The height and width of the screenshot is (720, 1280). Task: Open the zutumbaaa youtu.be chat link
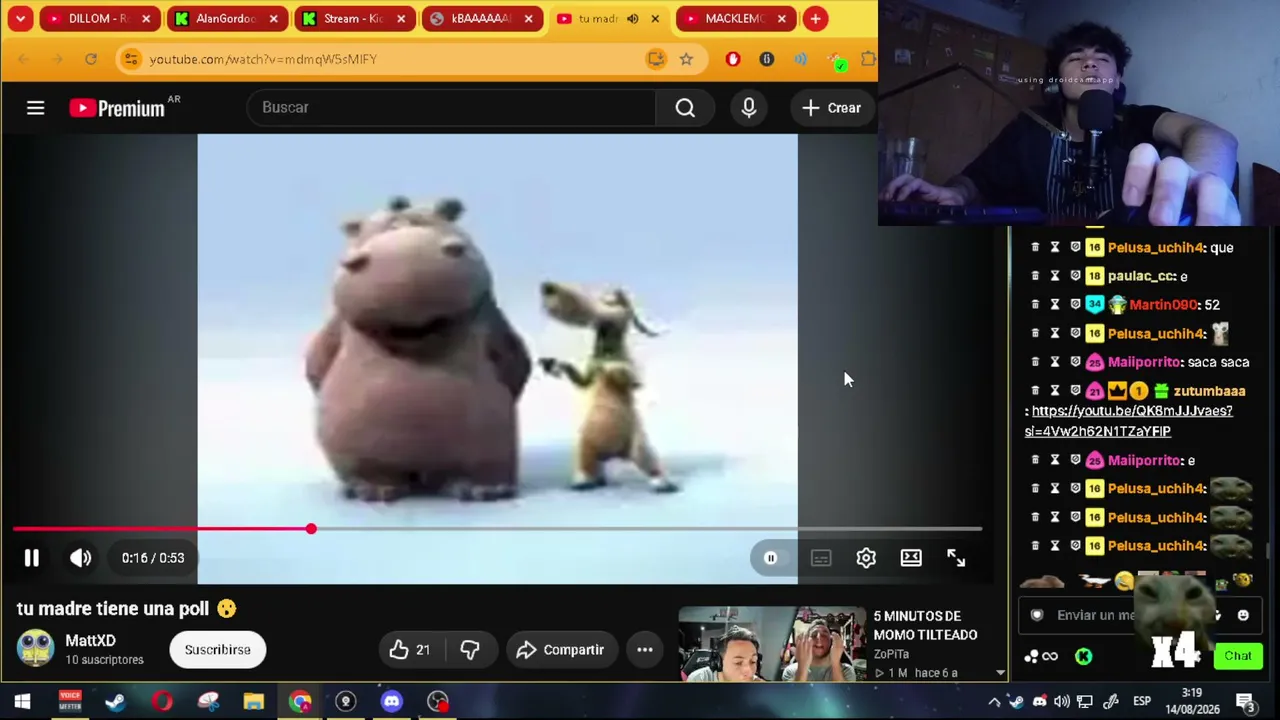(1128, 421)
